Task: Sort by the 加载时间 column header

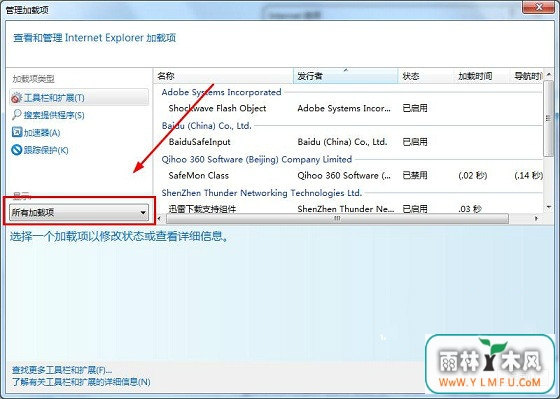Action: [x=482, y=76]
